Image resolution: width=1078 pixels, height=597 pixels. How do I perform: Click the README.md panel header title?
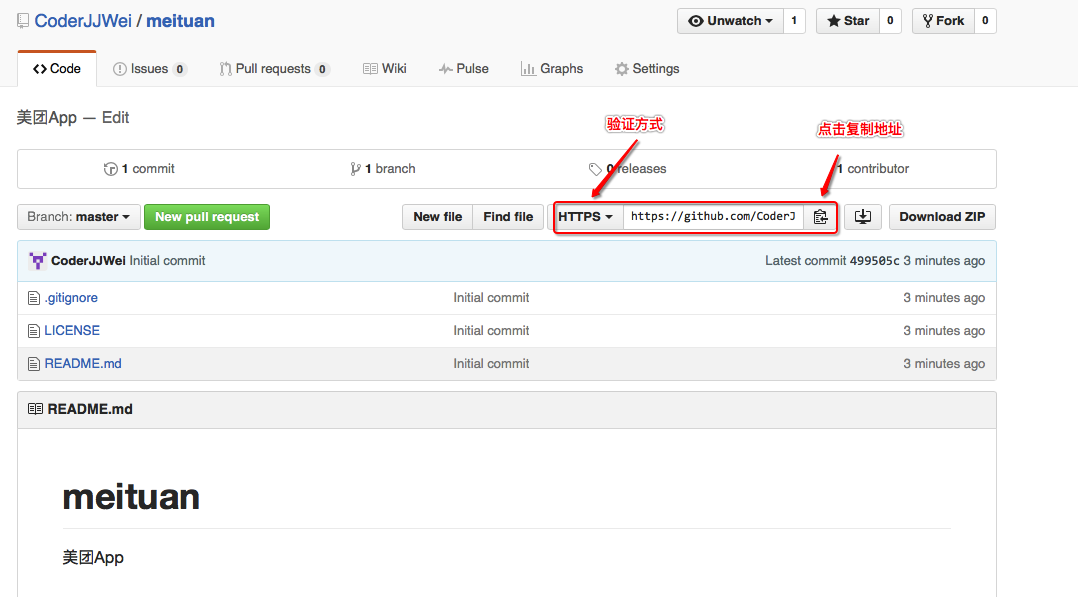tap(90, 409)
